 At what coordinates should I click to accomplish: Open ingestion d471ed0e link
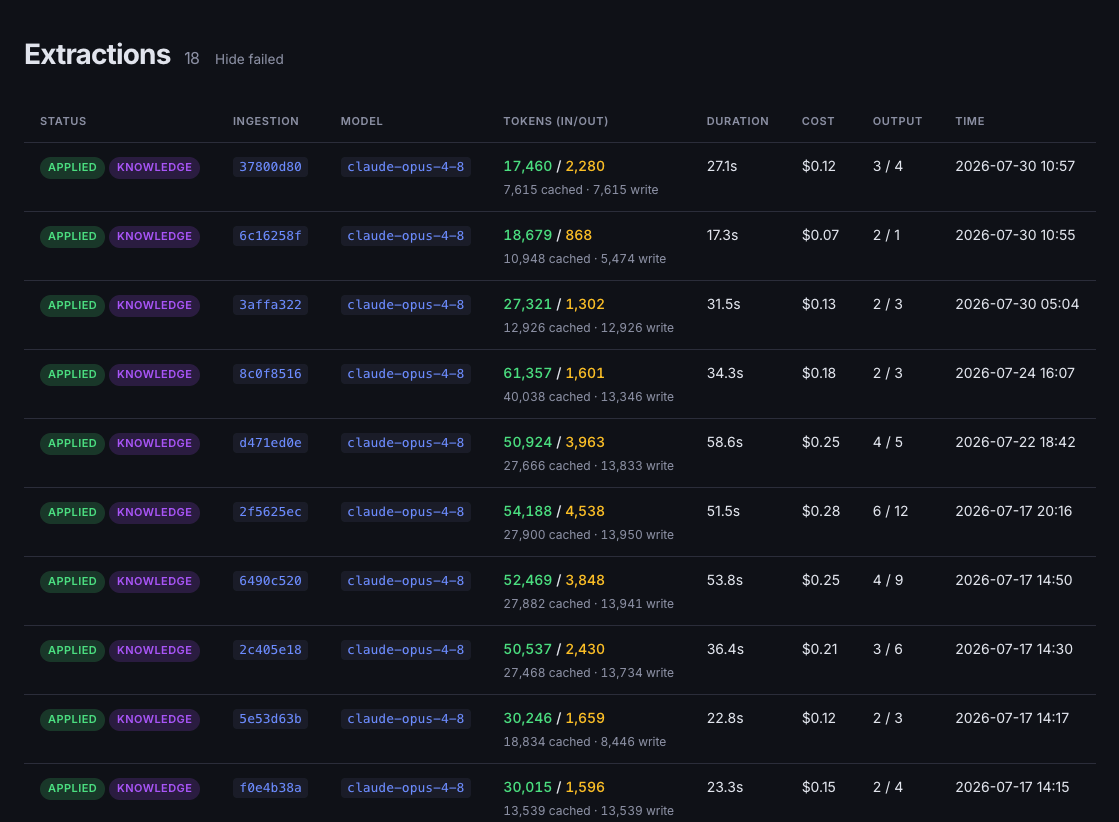tap(270, 443)
